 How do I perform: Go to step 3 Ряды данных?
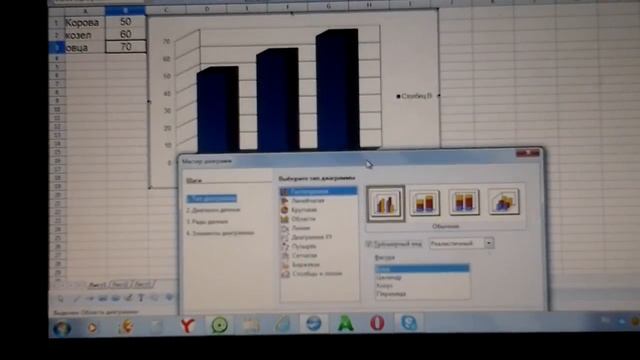[207, 222]
